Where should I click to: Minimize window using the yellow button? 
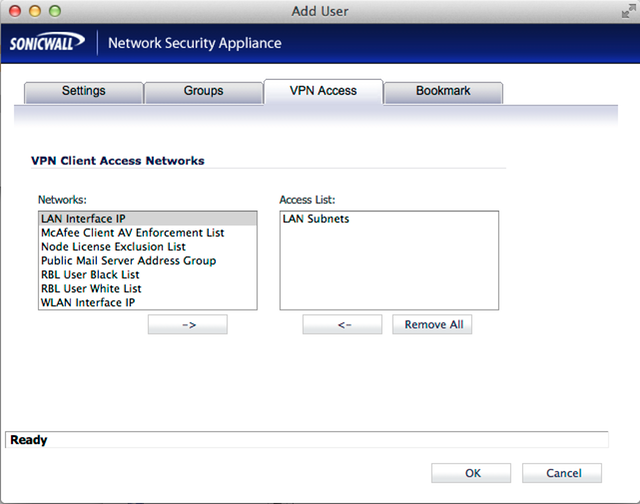35,11
